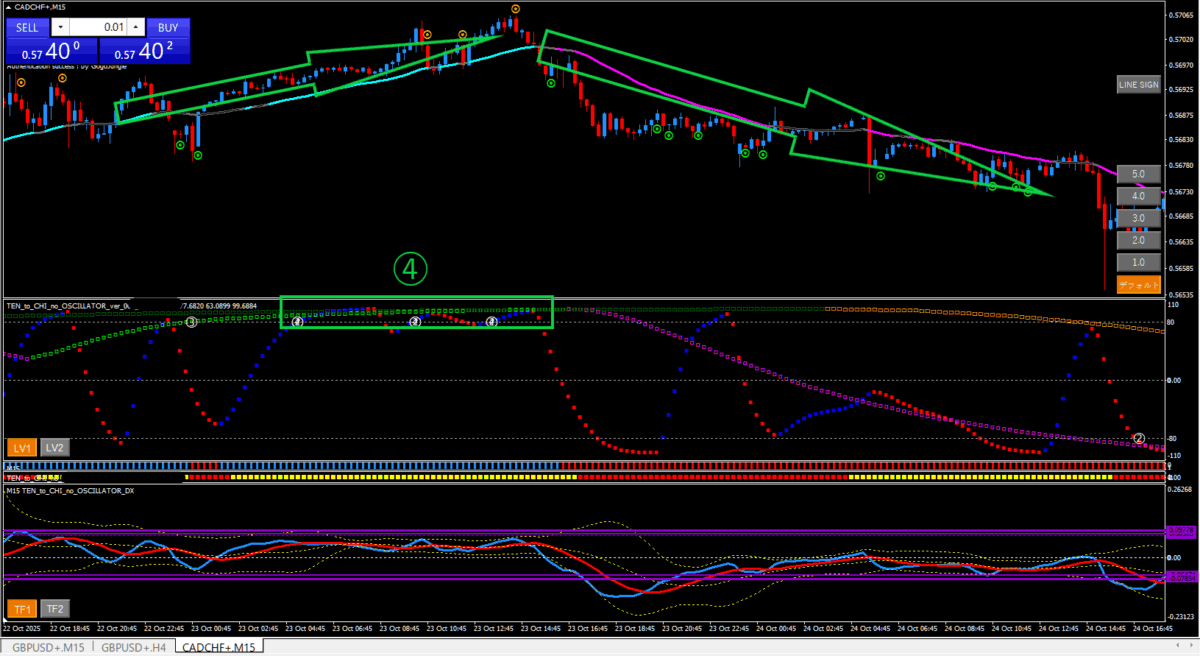The height and width of the screenshot is (656, 1200).
Task: Click the circled 3 marker in oscillator panel
Action: [191, 322]
